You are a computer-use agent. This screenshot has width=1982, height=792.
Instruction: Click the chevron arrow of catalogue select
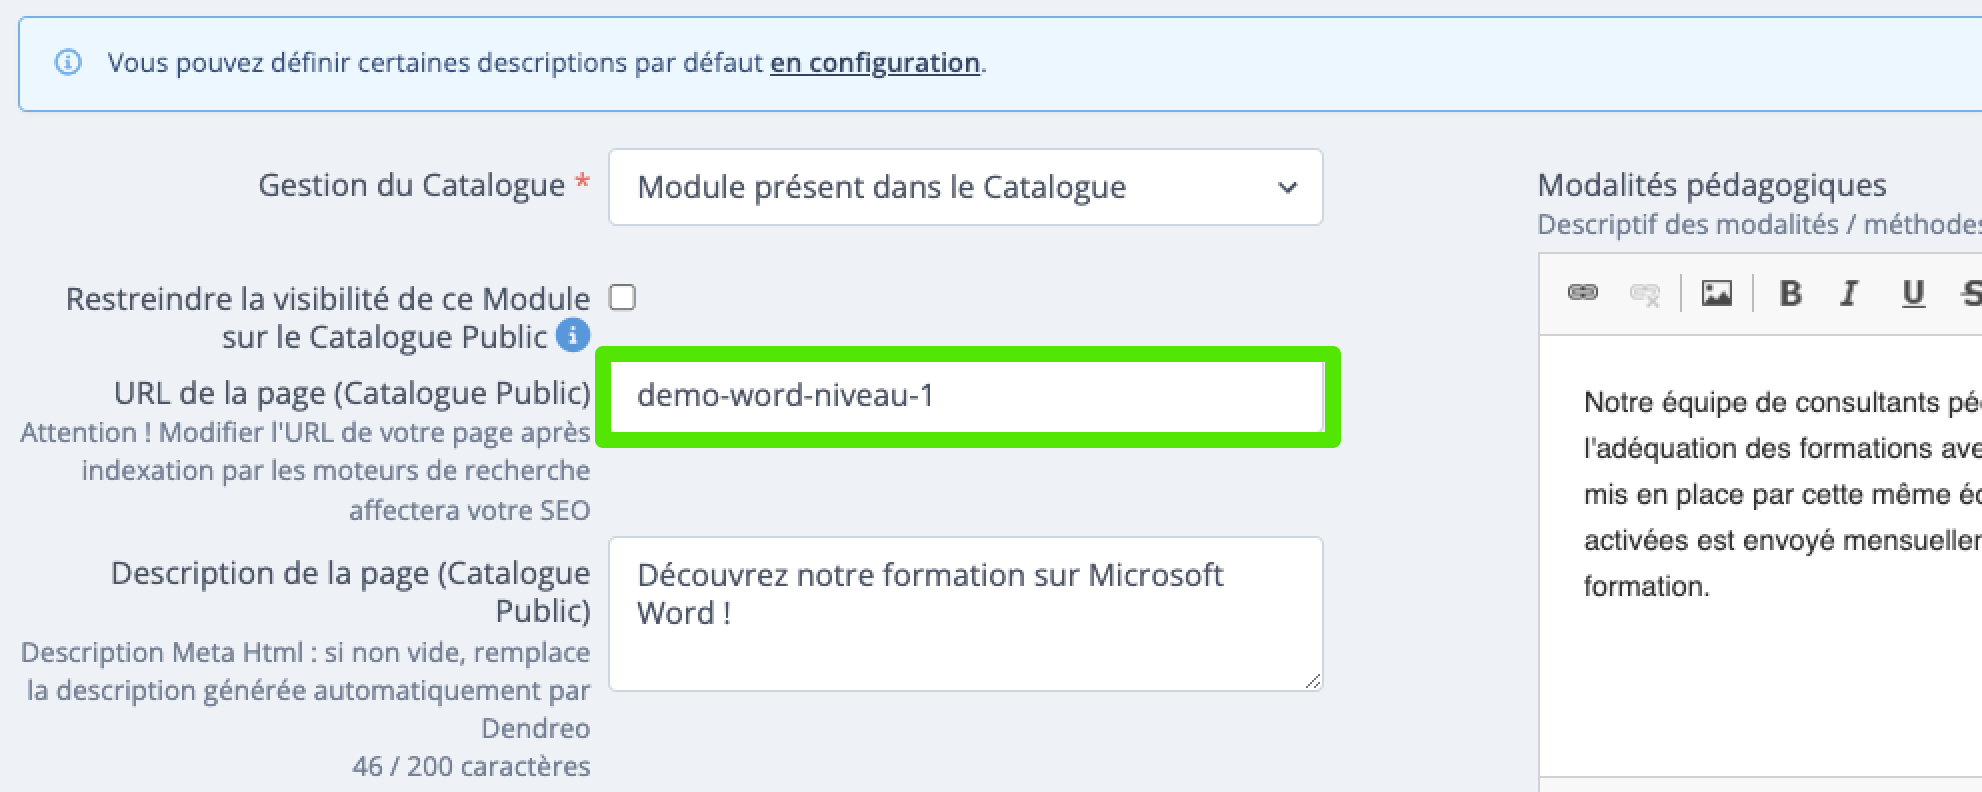[x=1288, y=187]
